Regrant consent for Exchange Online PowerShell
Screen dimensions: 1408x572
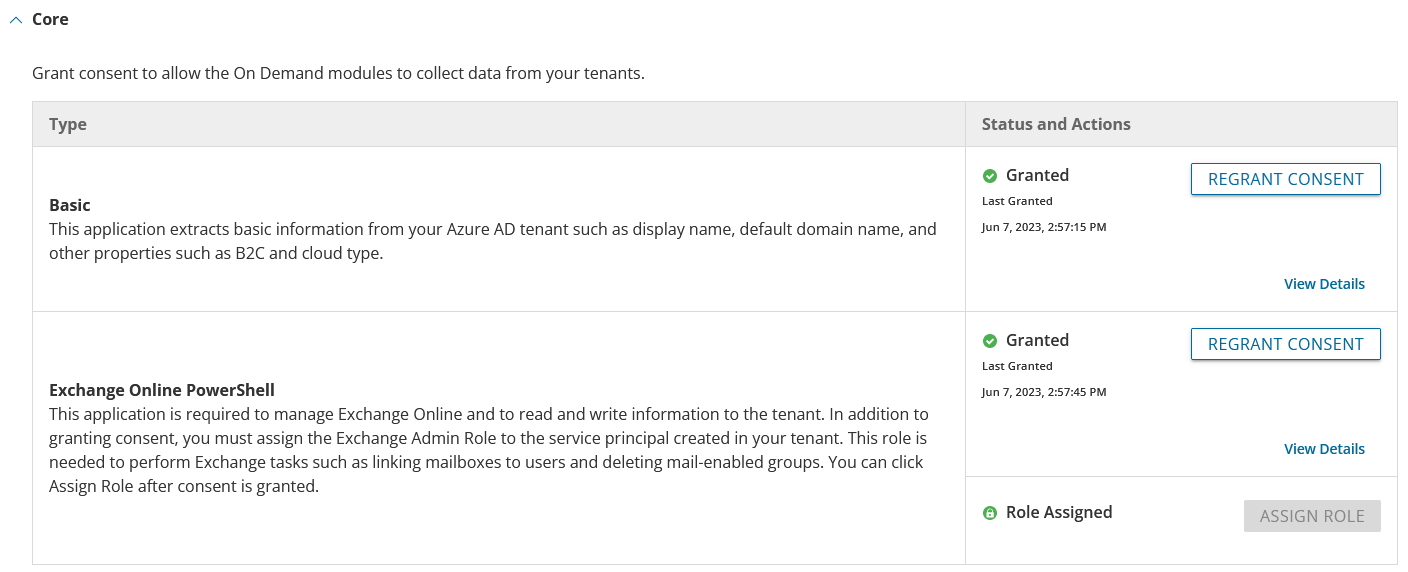pos(1285,344)
